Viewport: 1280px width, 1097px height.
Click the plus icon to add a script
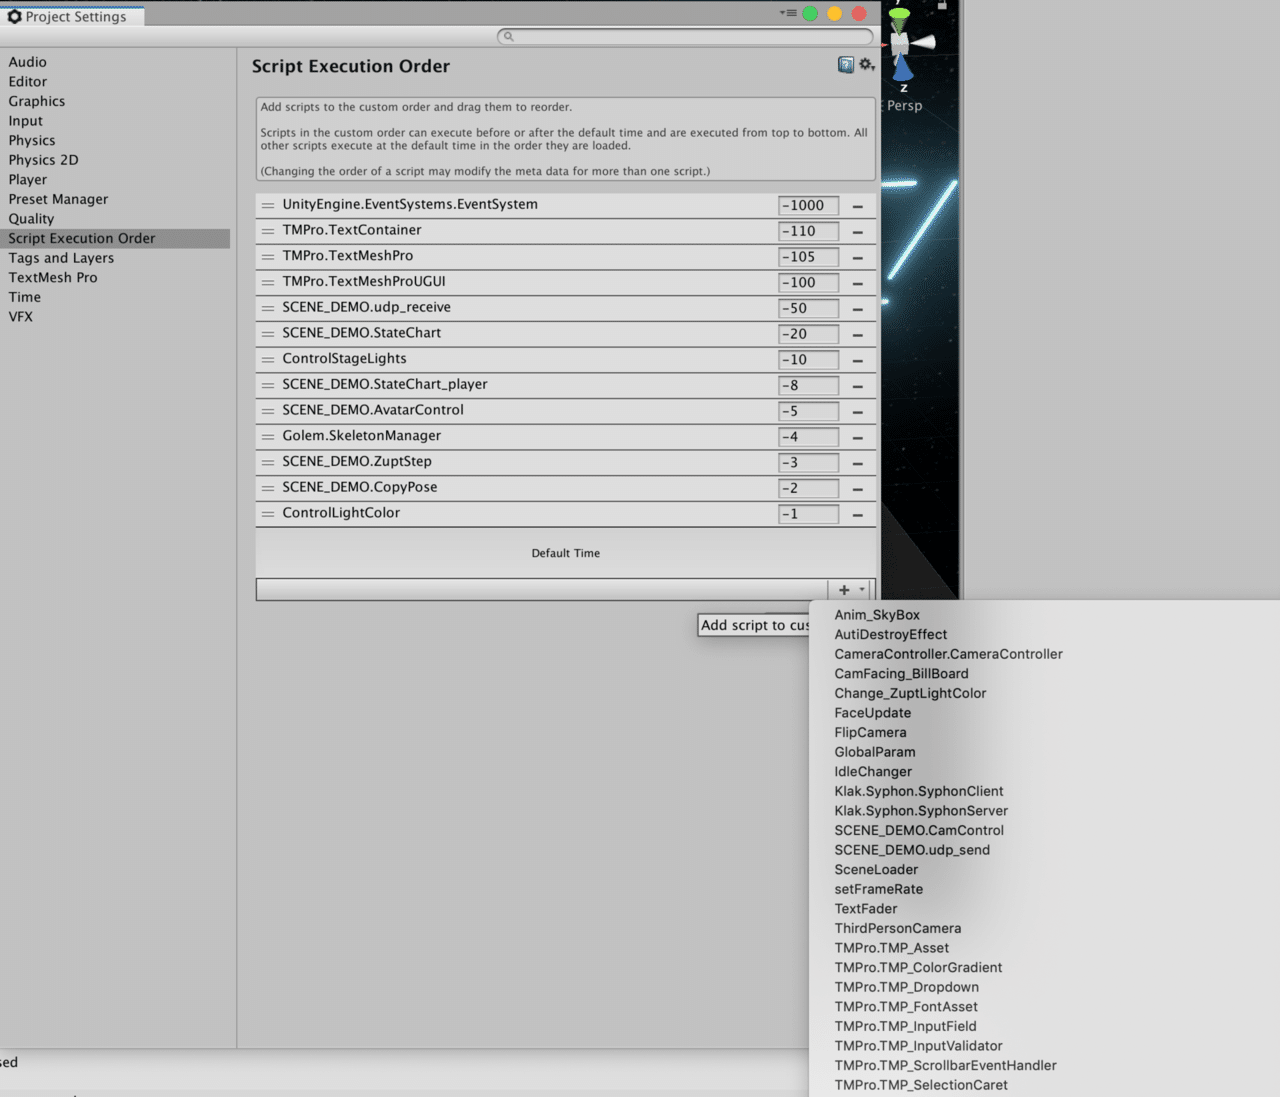843,589
